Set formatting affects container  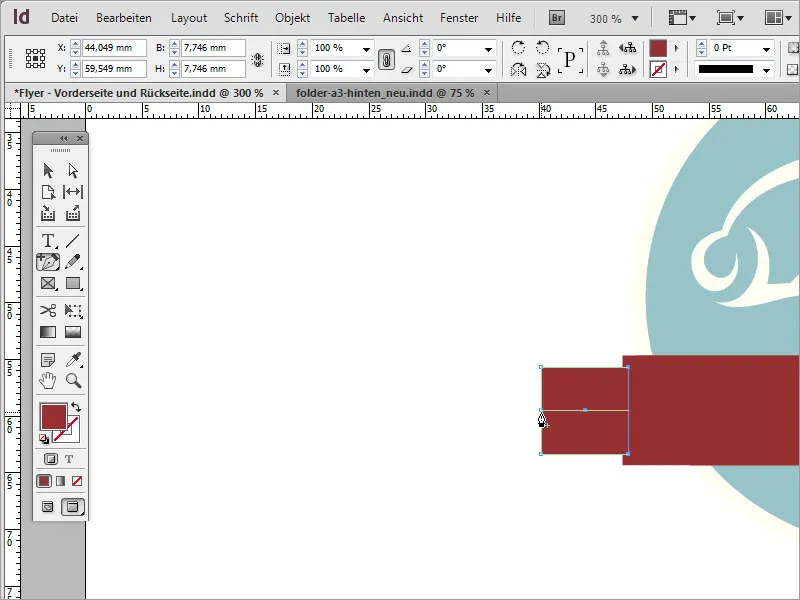51,459
